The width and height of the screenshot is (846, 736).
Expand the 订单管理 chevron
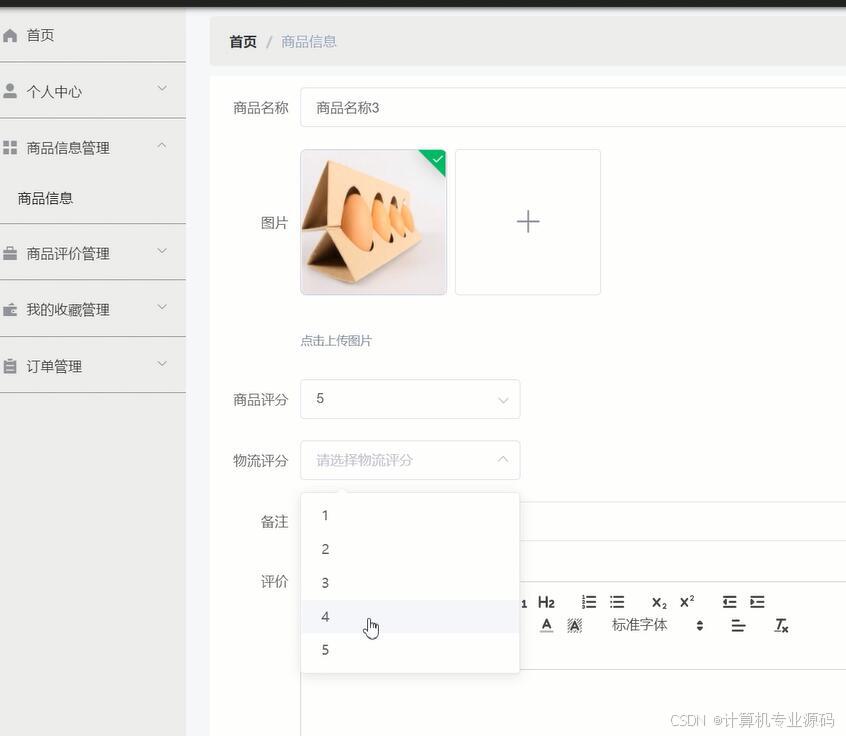point(162,364)
